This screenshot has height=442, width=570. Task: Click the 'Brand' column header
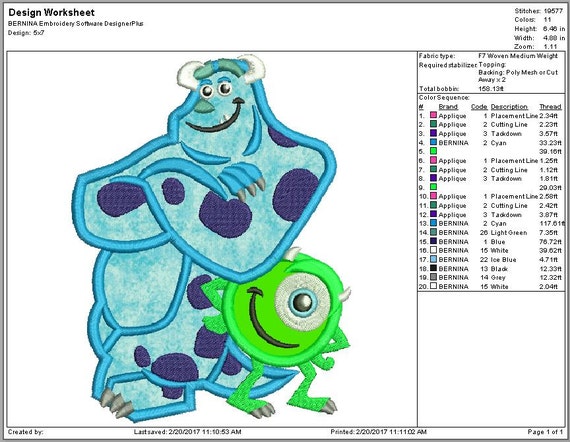[x=448, y=107]
